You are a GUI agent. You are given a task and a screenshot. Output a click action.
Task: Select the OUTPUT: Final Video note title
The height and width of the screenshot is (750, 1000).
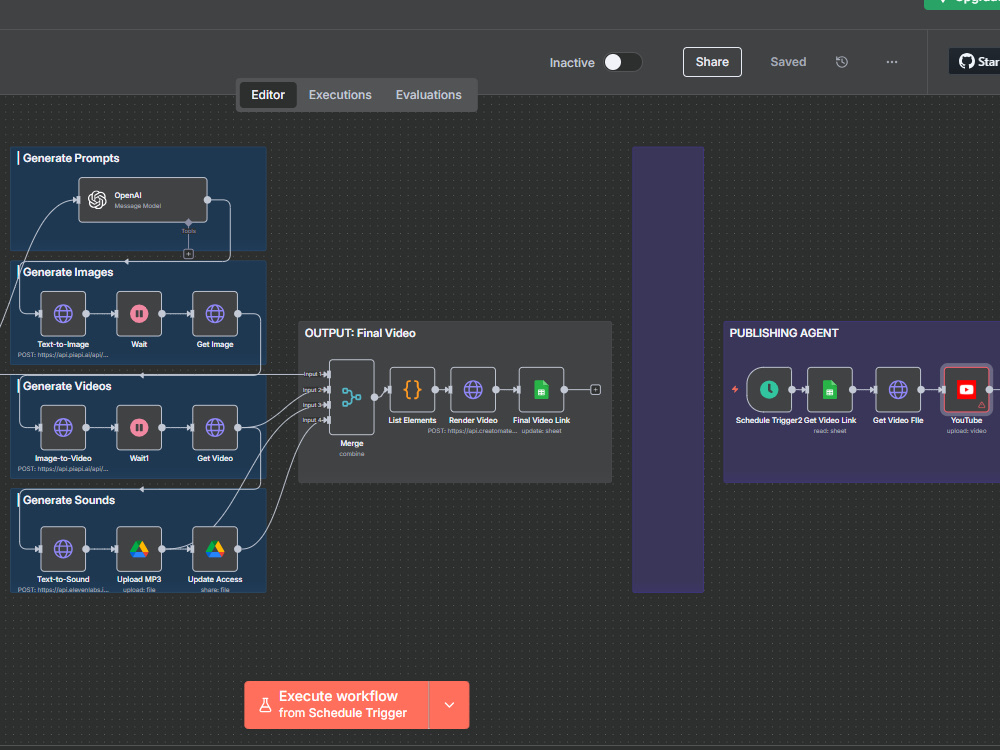coord(360,334)
